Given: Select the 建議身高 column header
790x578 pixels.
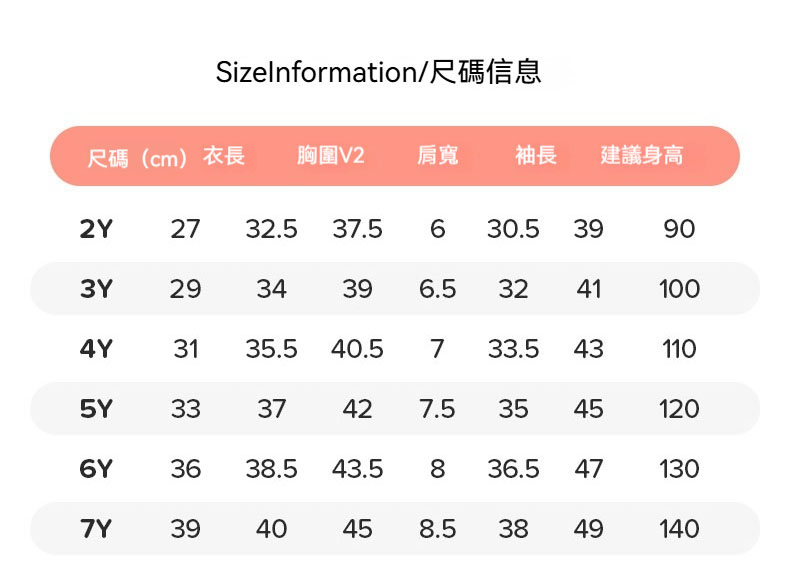Looking at the screenshot, I should click(x=642, y=156).
